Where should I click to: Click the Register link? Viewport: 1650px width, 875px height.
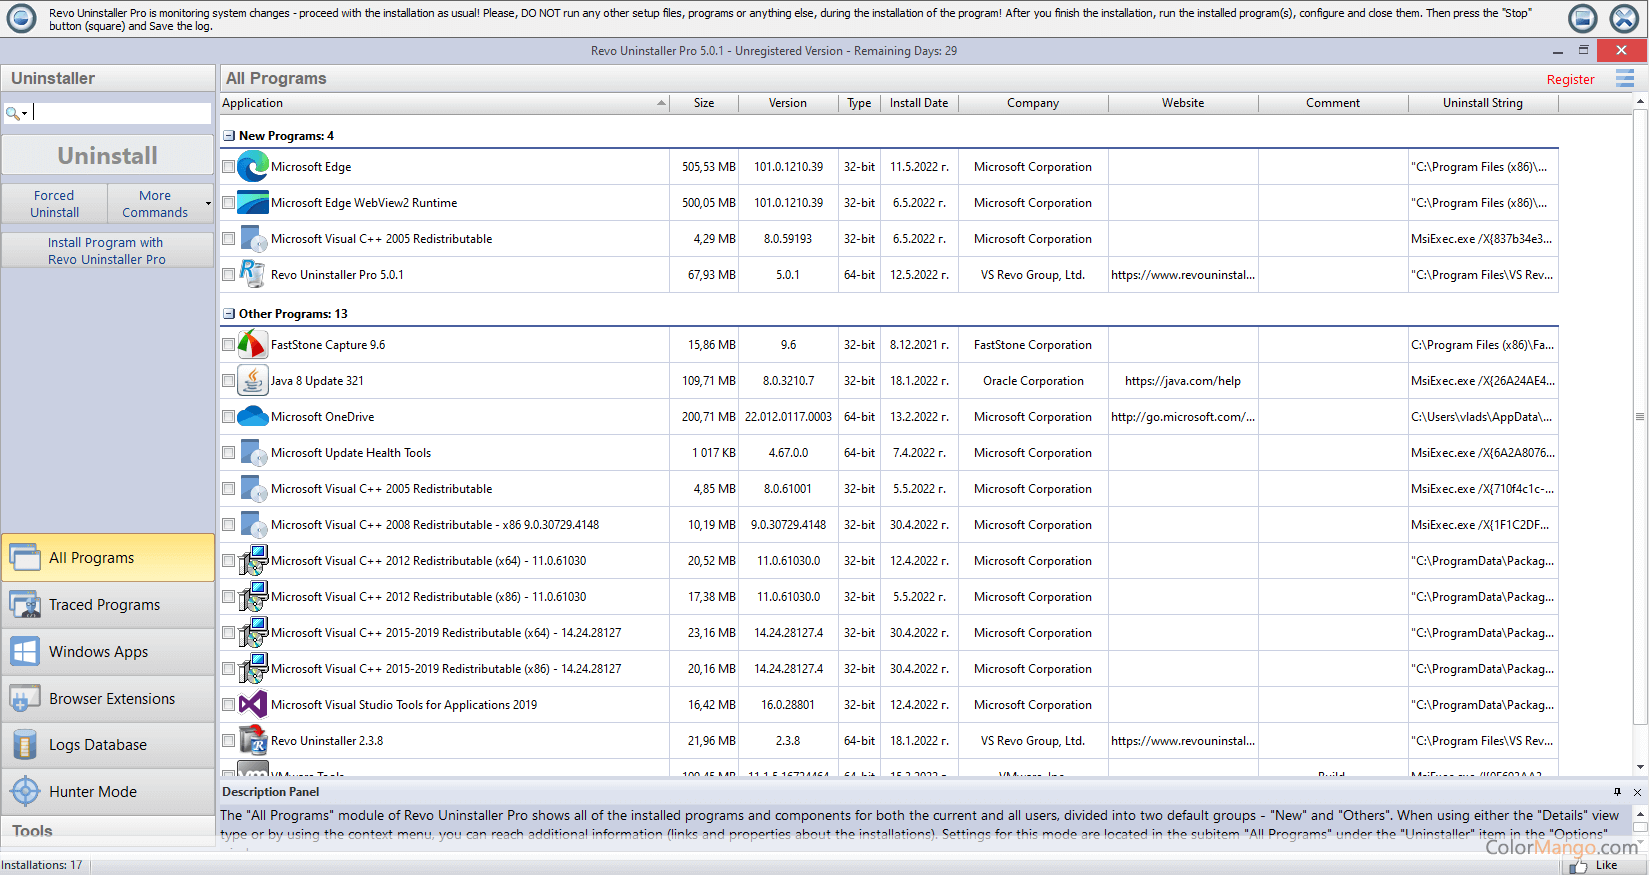click(x=1570, y=80)
